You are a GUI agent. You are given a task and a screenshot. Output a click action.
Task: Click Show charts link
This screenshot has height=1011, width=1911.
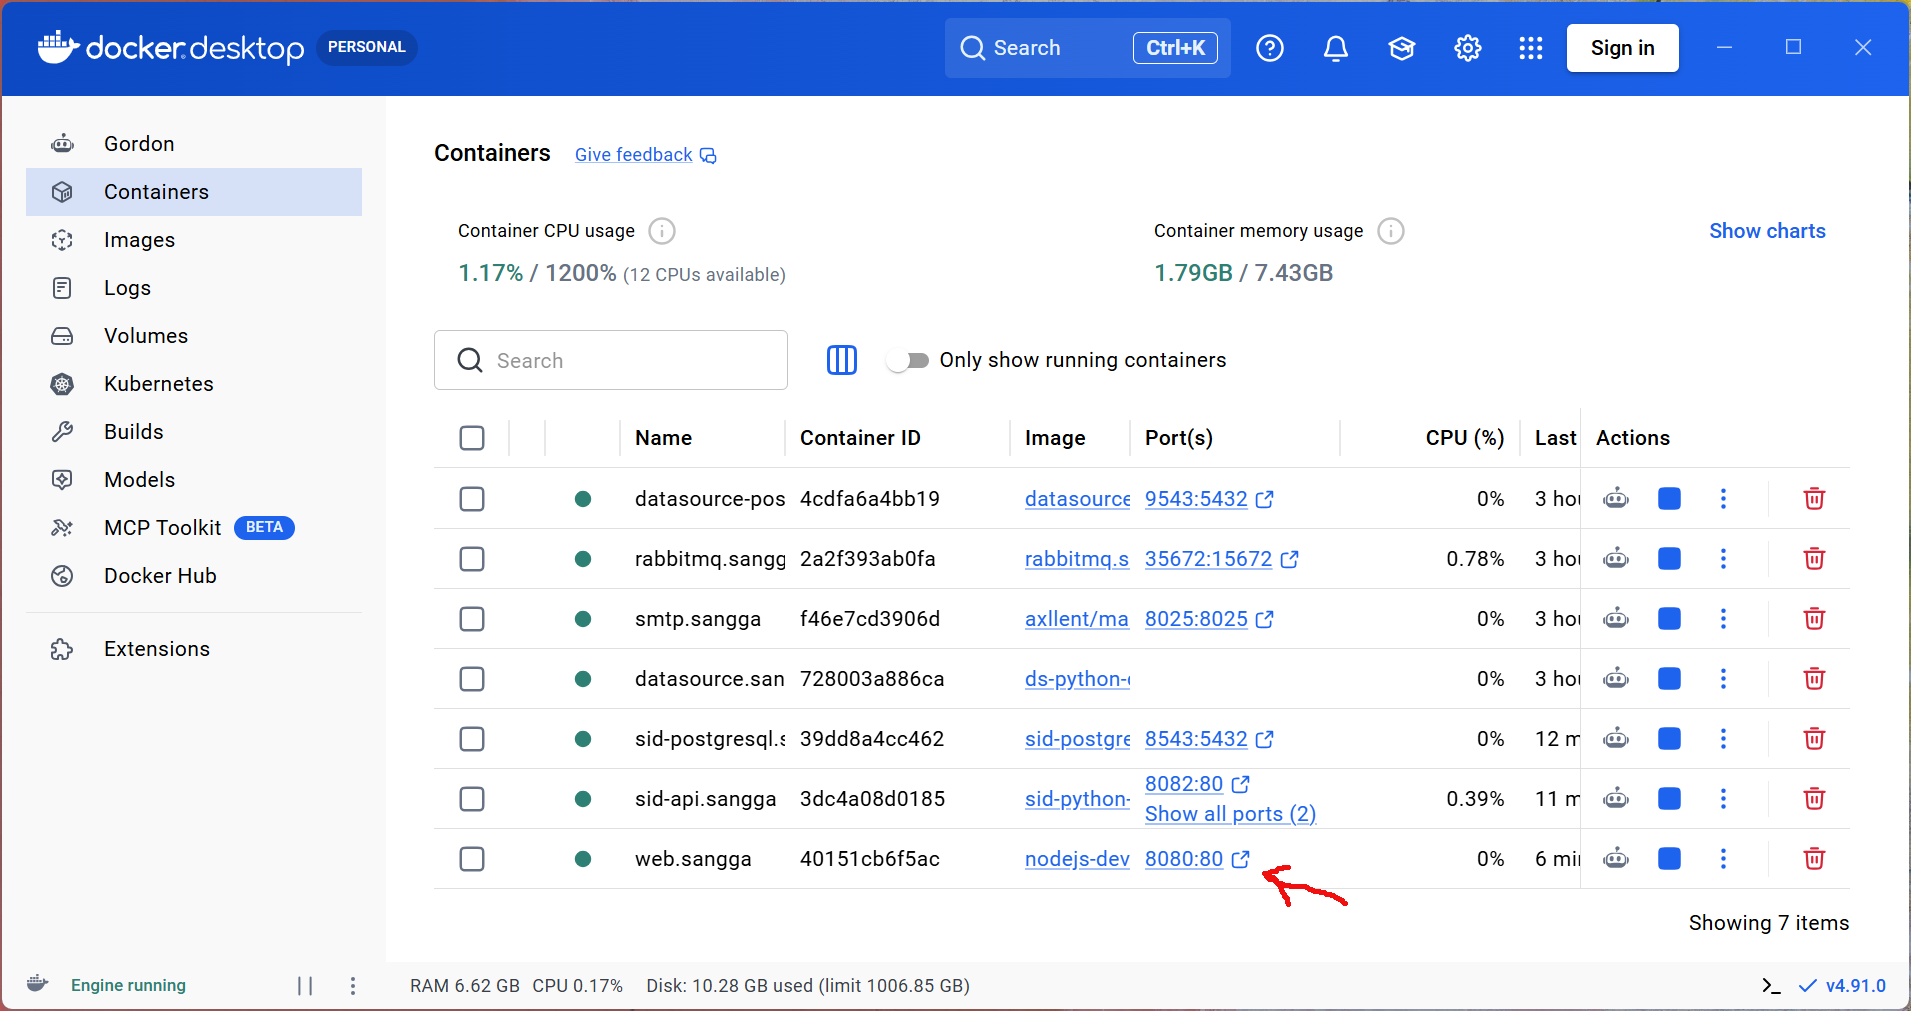click(1767, 231)
